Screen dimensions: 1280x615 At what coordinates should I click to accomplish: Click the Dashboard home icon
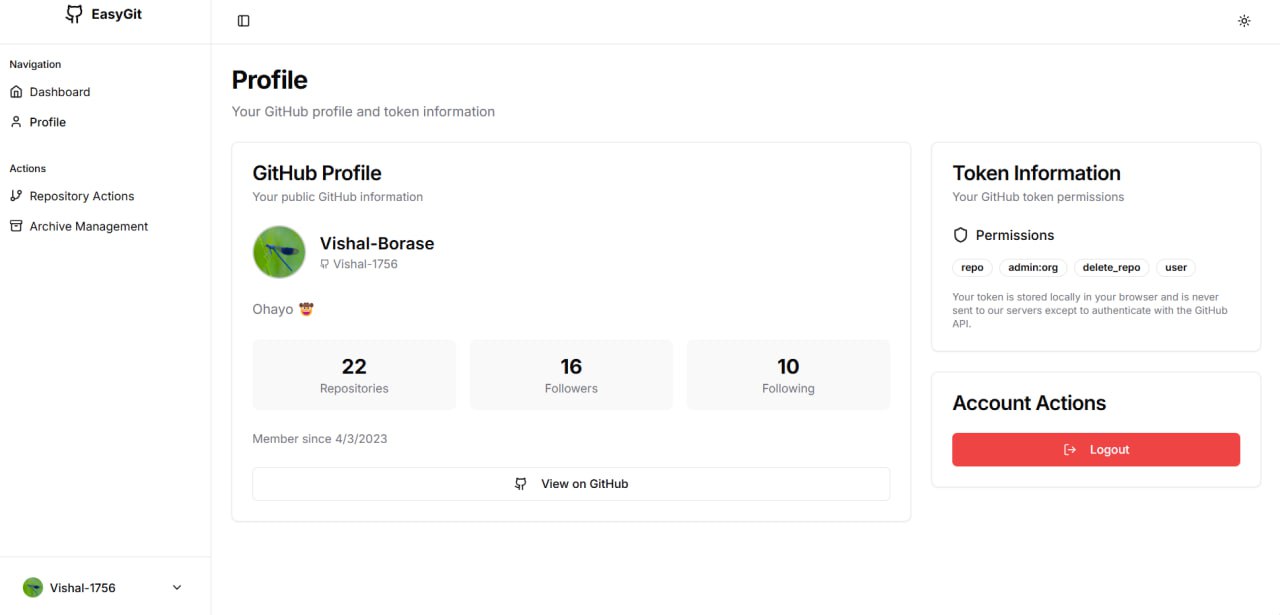click(16, 92)
